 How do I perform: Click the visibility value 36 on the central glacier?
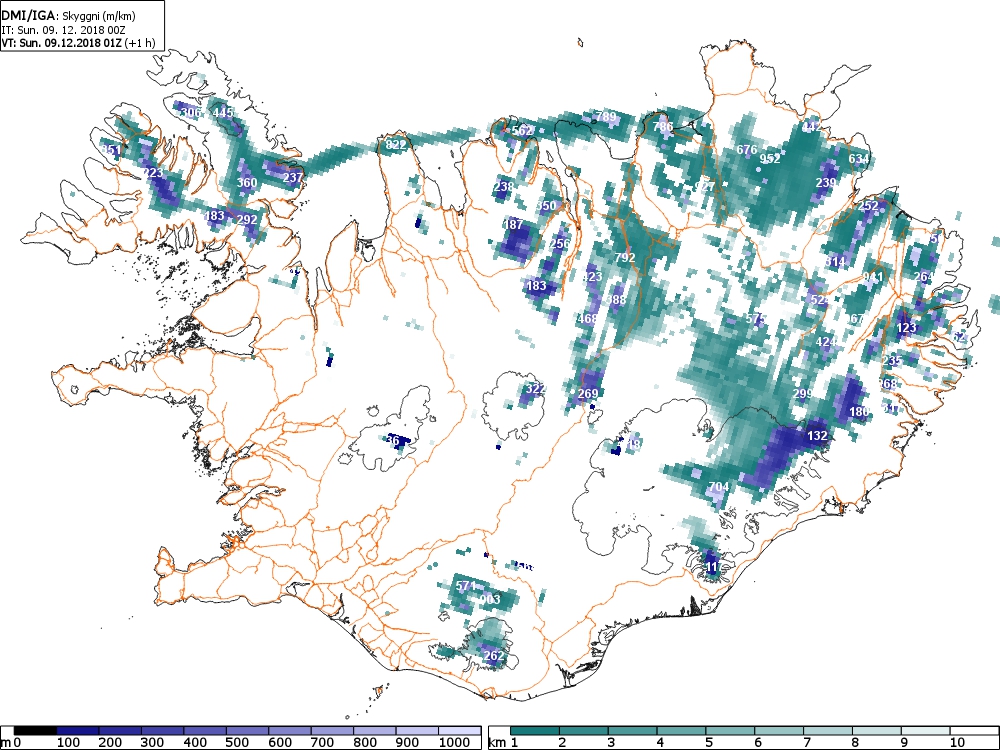pos(393,440)
